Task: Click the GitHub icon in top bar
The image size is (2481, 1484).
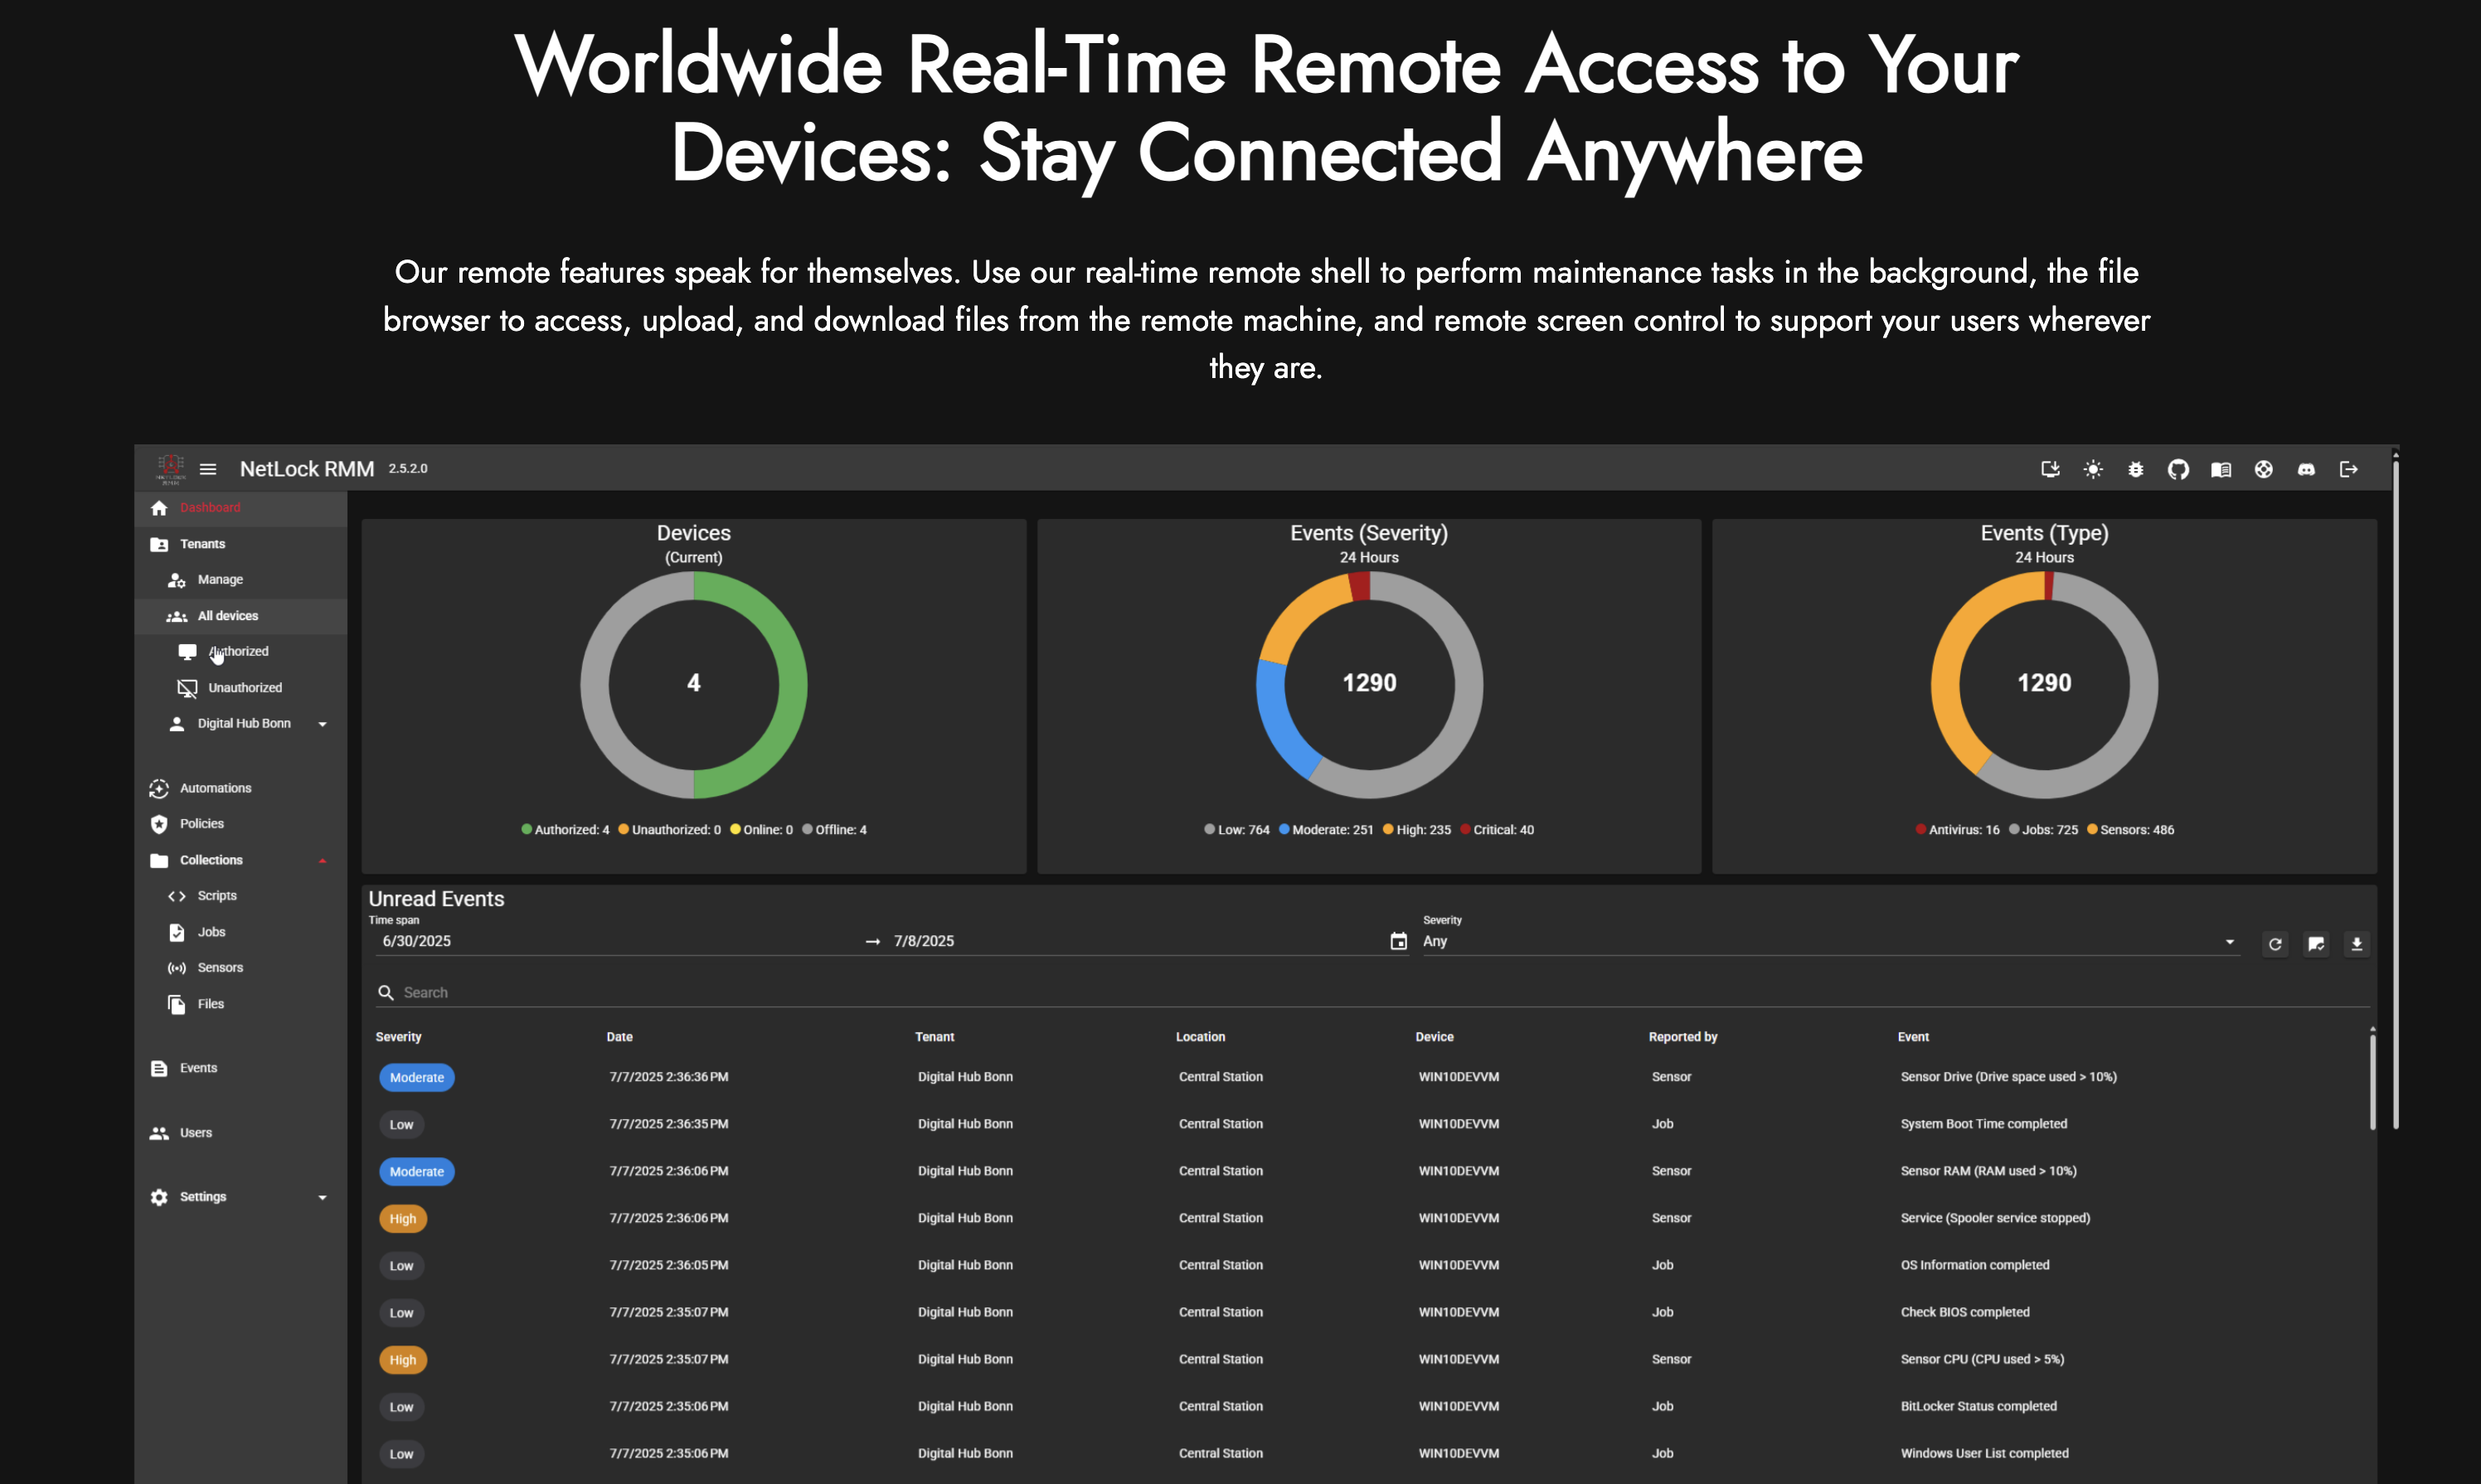Action: pos(2178,469)
